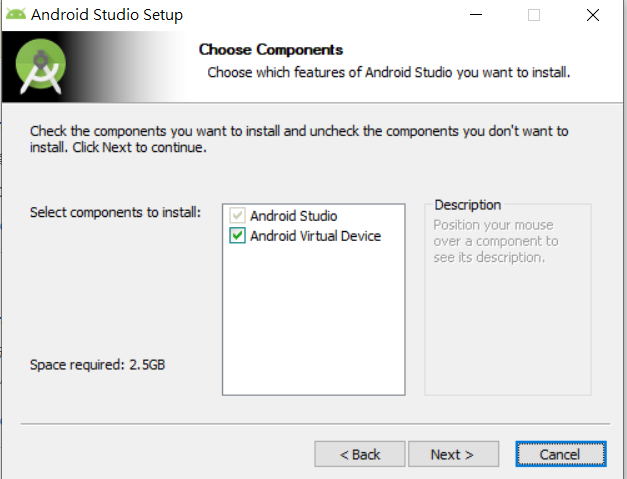
Task: Go back with the Back button
Action: click(x=360, y=454)
